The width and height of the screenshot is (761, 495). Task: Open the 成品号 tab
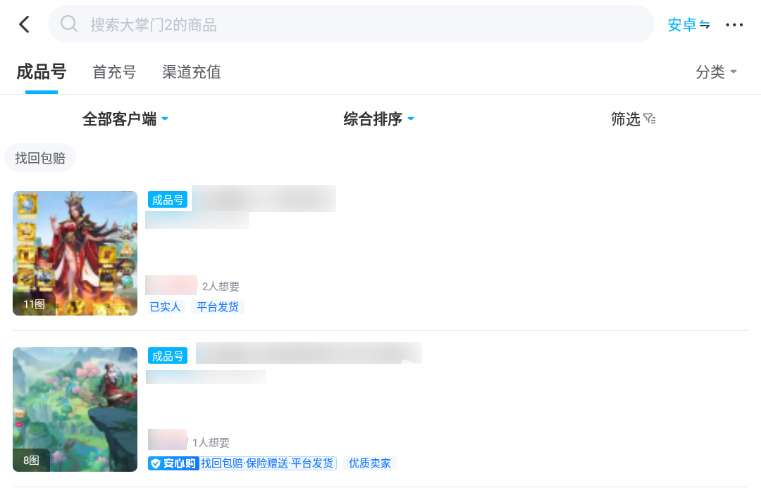(x=41, y=72)
